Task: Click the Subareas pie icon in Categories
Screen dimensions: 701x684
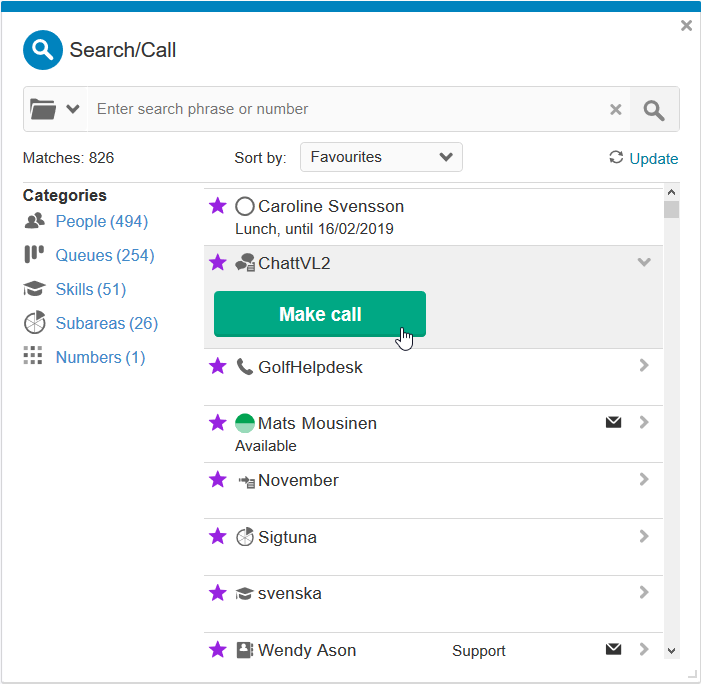Action: (x=34, y=323)
